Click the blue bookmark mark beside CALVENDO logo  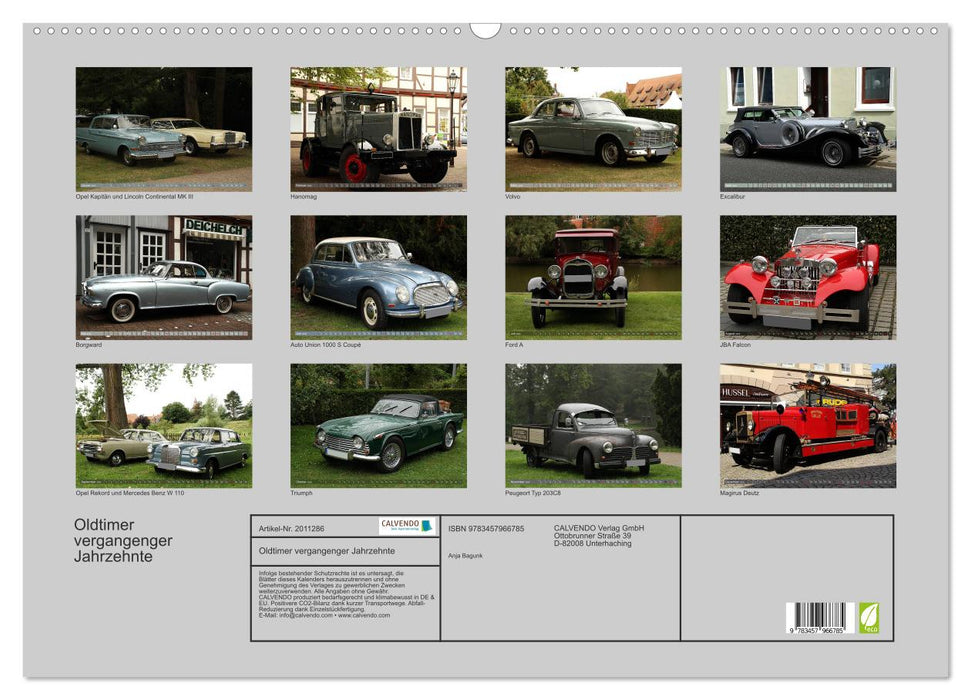tap(426, 525)
